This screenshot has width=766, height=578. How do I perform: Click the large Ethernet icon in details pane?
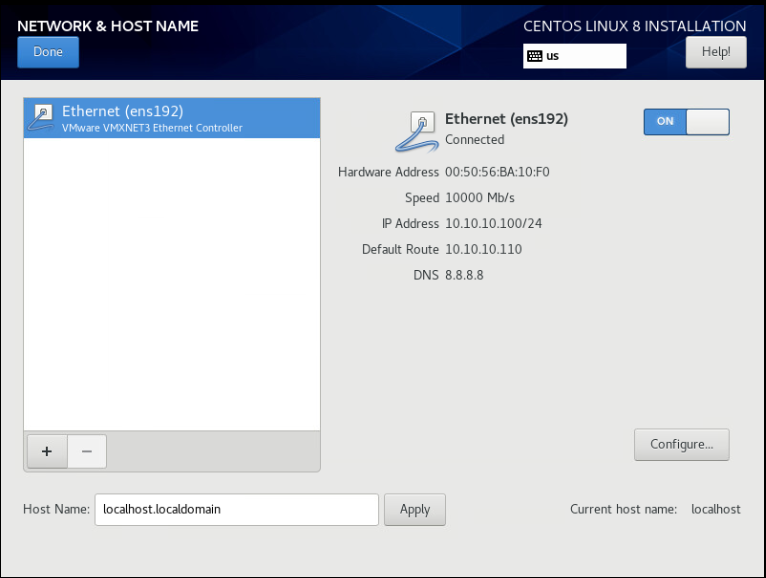[417, 132]
